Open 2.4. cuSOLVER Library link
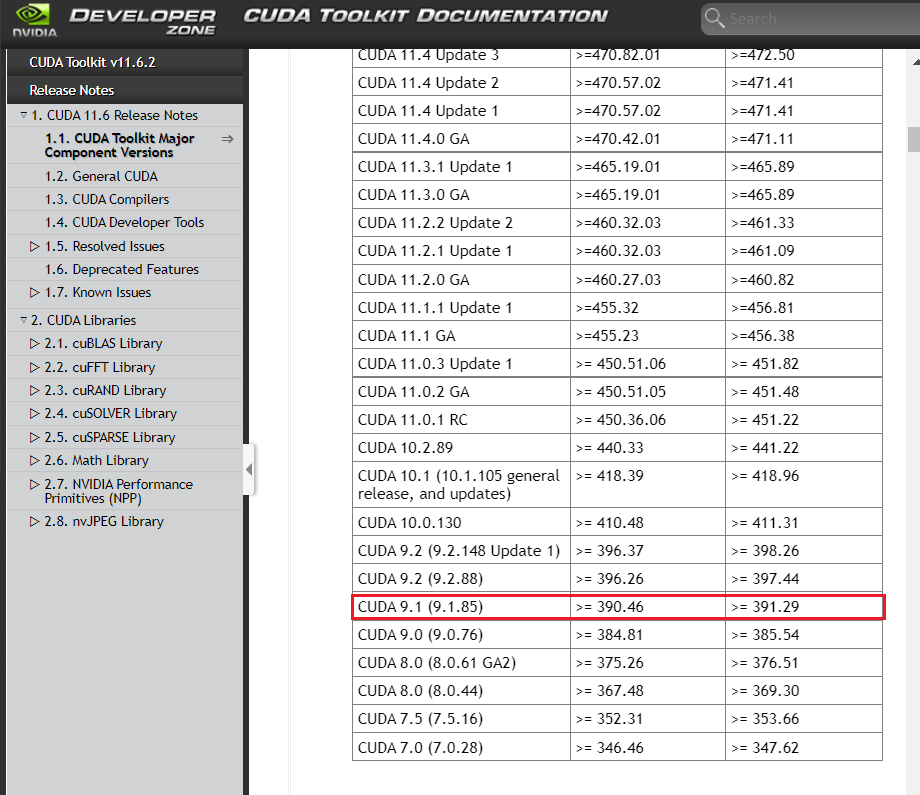The height and width of the screenshot is (795, 920). tap(110, 414)
